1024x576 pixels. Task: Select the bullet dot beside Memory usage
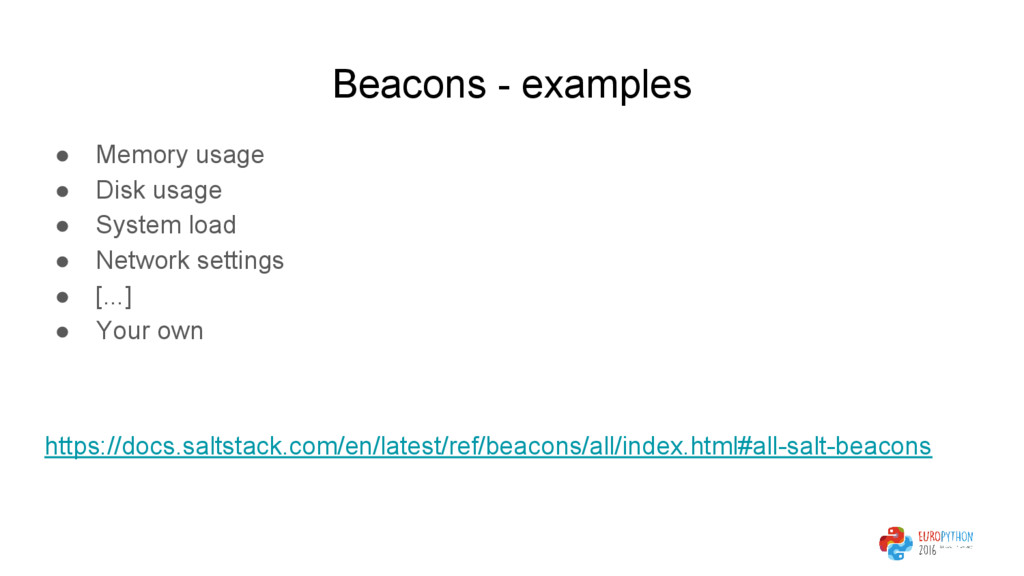click(x=63, y=156)
